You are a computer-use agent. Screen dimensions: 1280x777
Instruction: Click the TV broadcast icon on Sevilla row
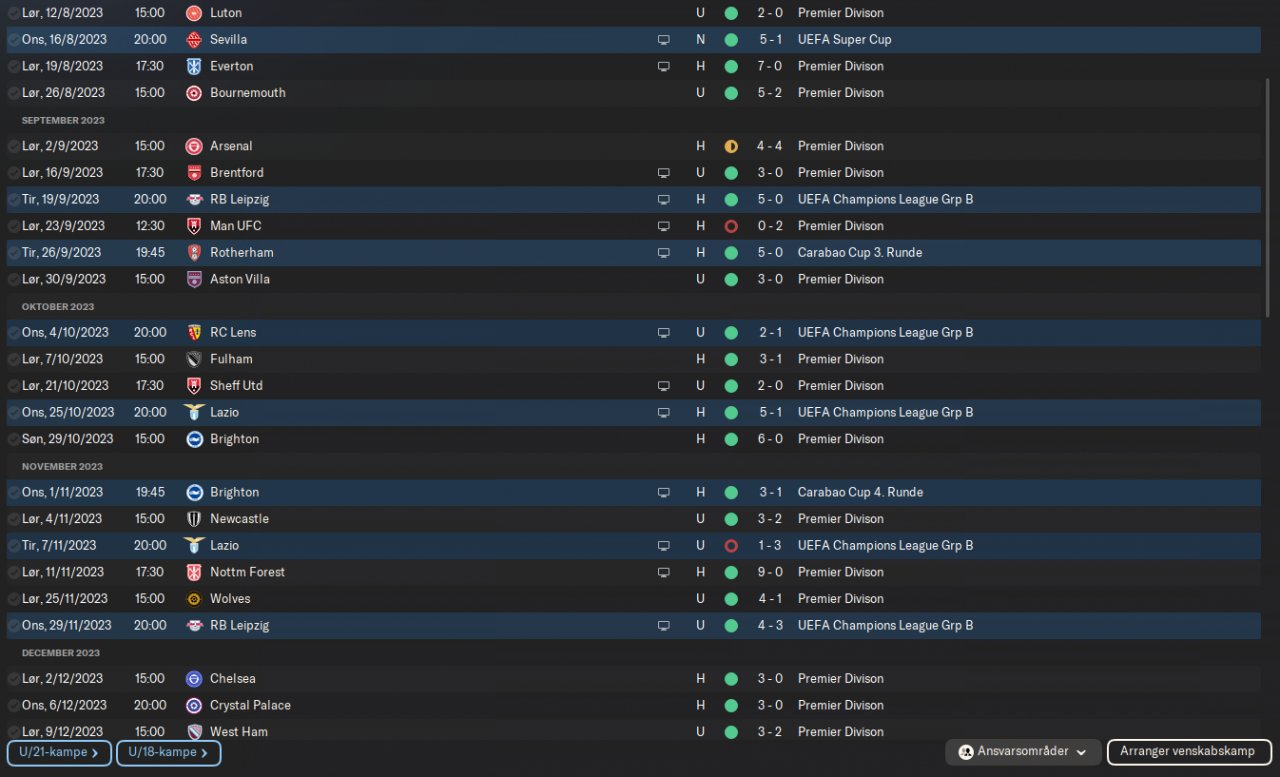pyautogui.click(x=663, y=40)
